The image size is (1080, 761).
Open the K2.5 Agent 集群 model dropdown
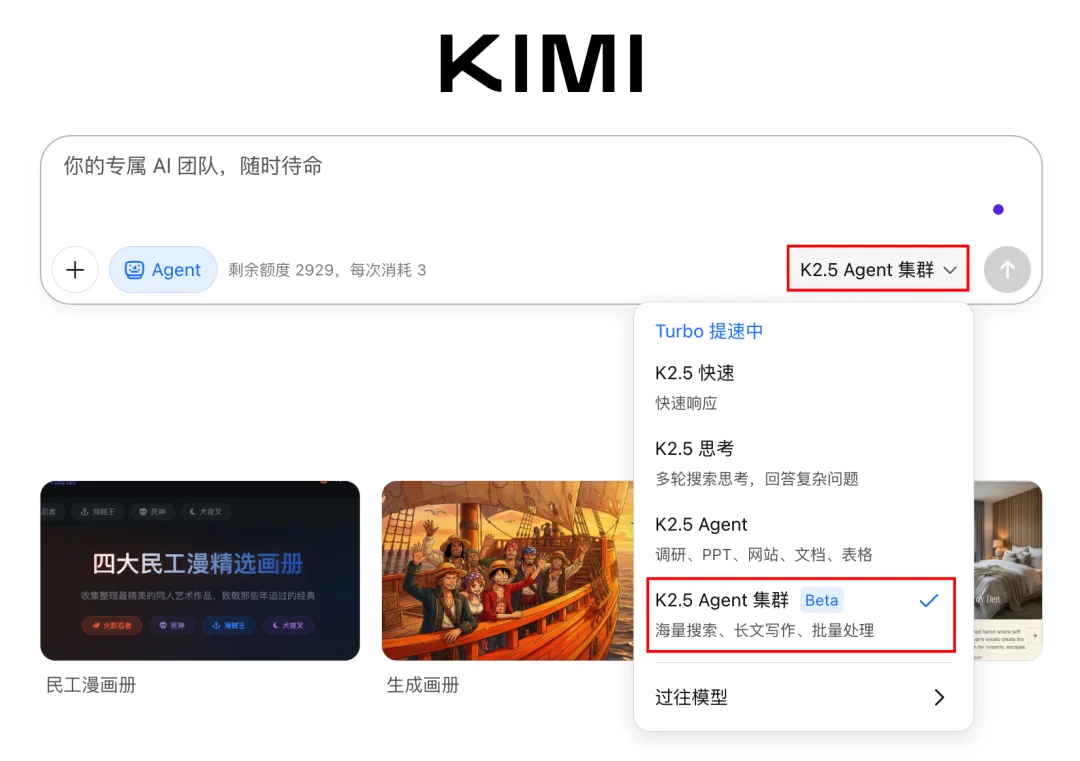pos(877,269)
